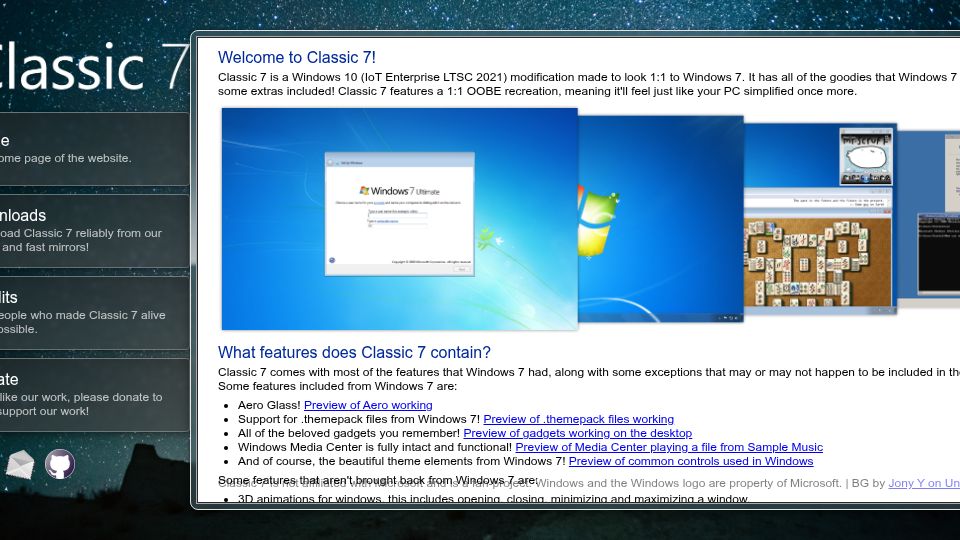Follow 'Preview of .themepack files working' link
Viewport: 960px width, 540px height.
(579, 419)
